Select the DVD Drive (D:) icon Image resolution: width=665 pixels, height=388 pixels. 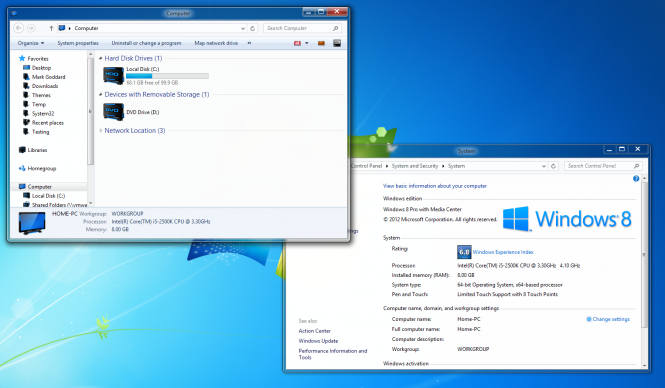pos(113,112)
